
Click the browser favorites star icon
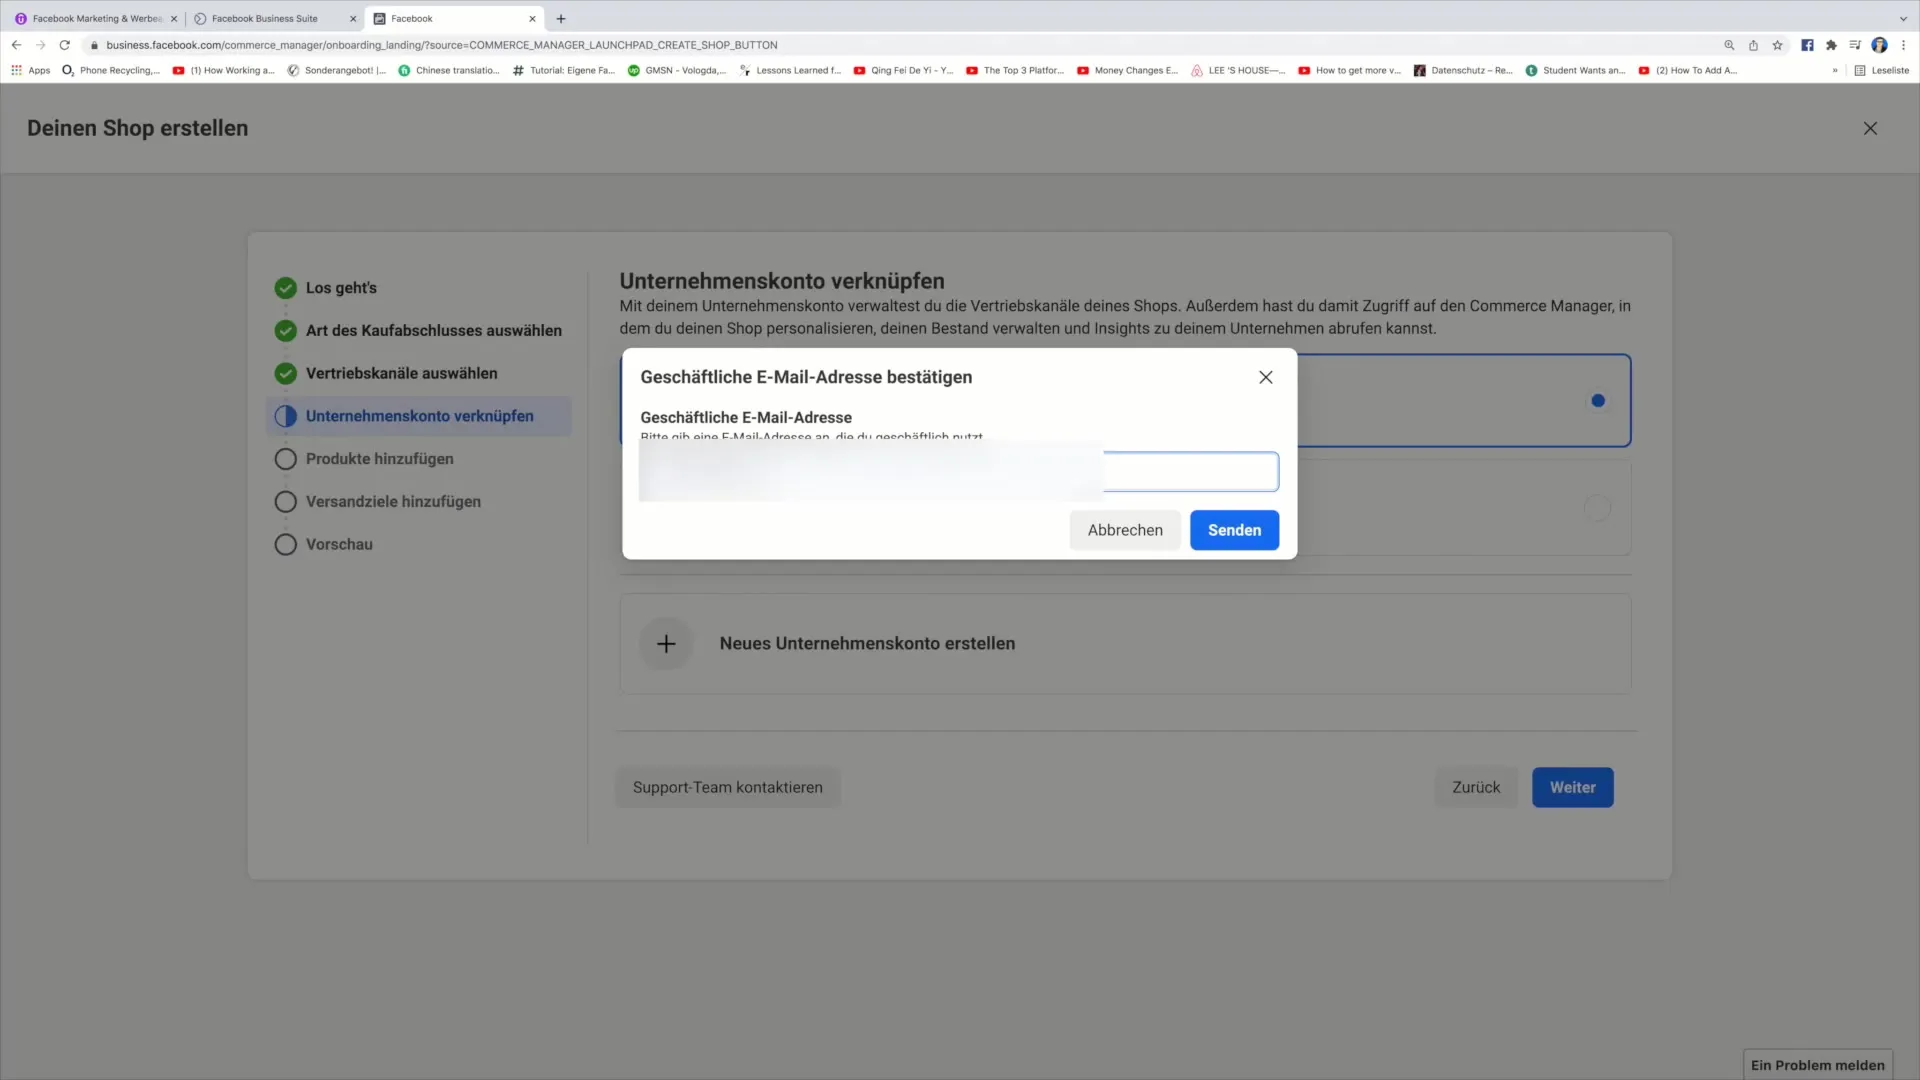point(1776,45)
